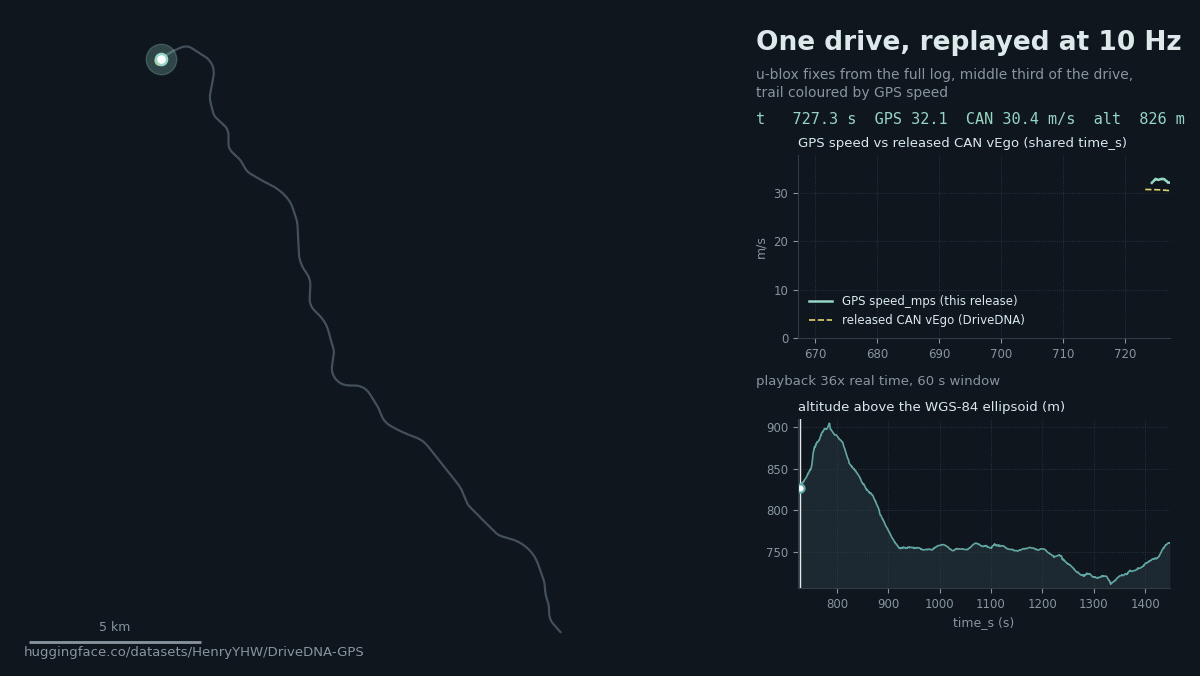Click the u-blox fixes subtitle text
The image size is (1200, 676).
(x=944, y=84)
